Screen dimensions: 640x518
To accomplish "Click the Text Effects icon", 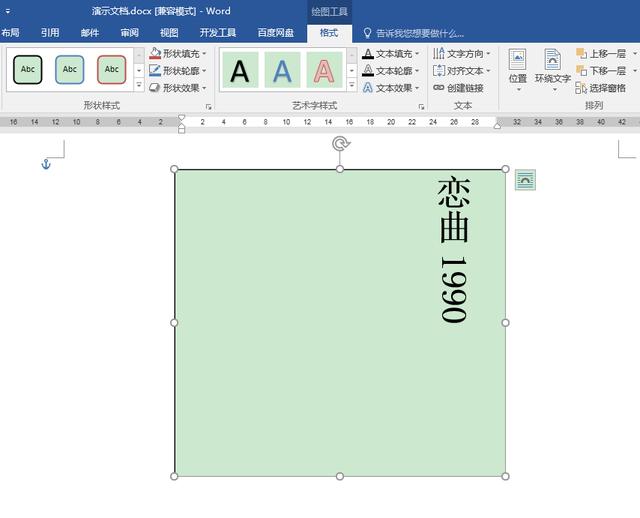I will (368, 88).
